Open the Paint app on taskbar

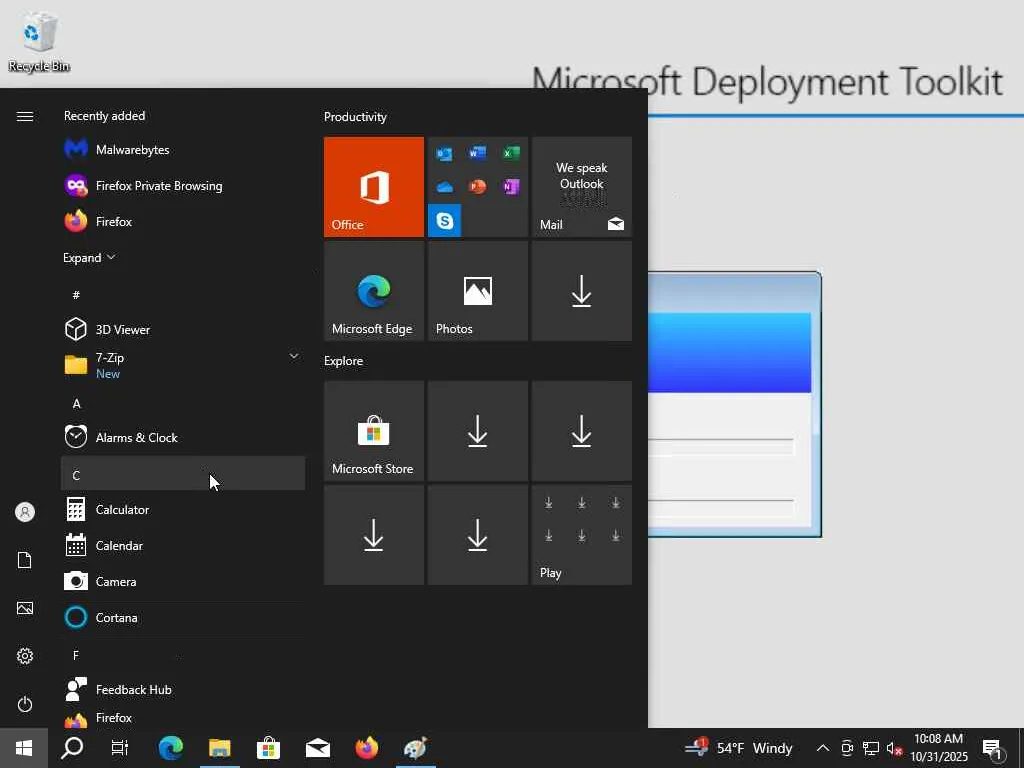point(416,748)
